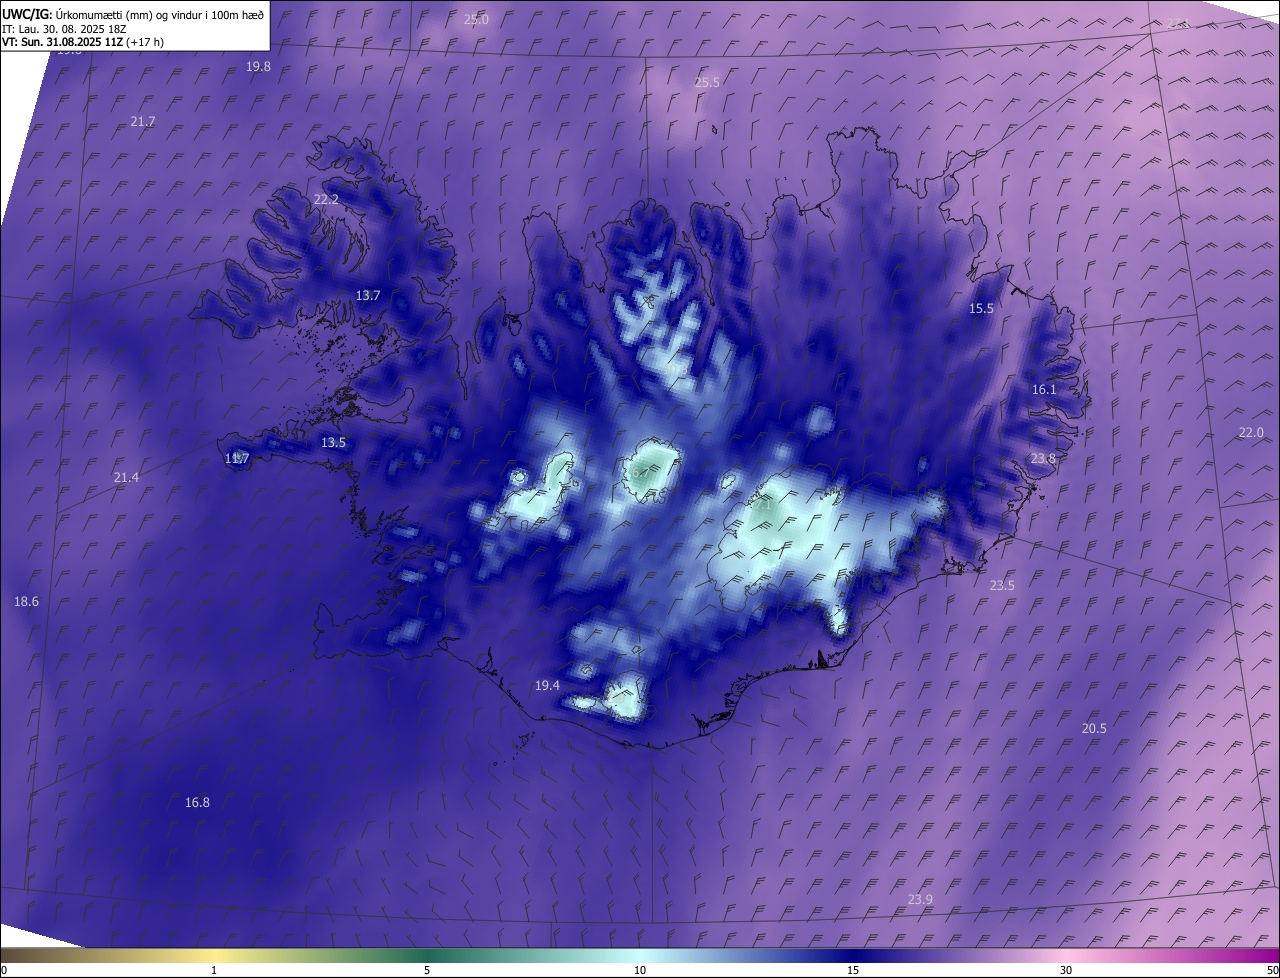
Task: Select the 25.0 value label
Action: (x=477, y=20)
